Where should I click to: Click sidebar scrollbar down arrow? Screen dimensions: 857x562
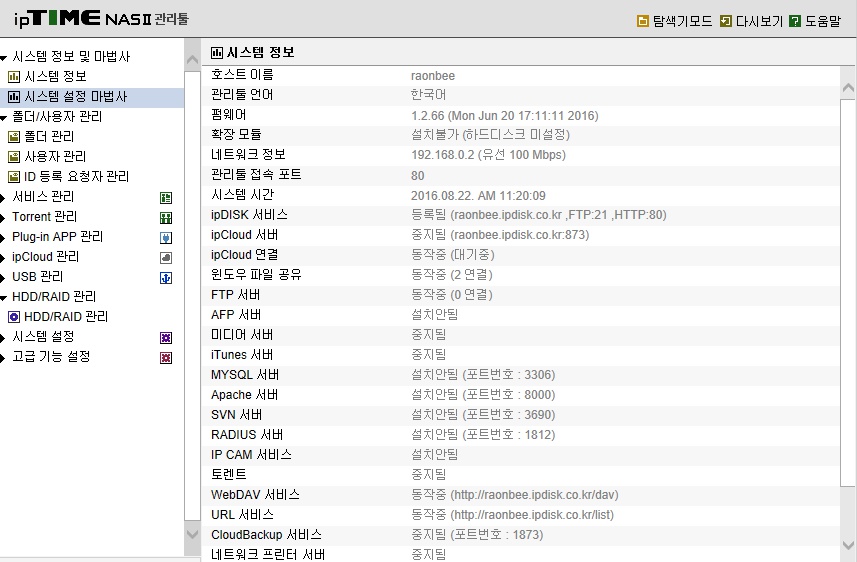[x=192, y=534]
